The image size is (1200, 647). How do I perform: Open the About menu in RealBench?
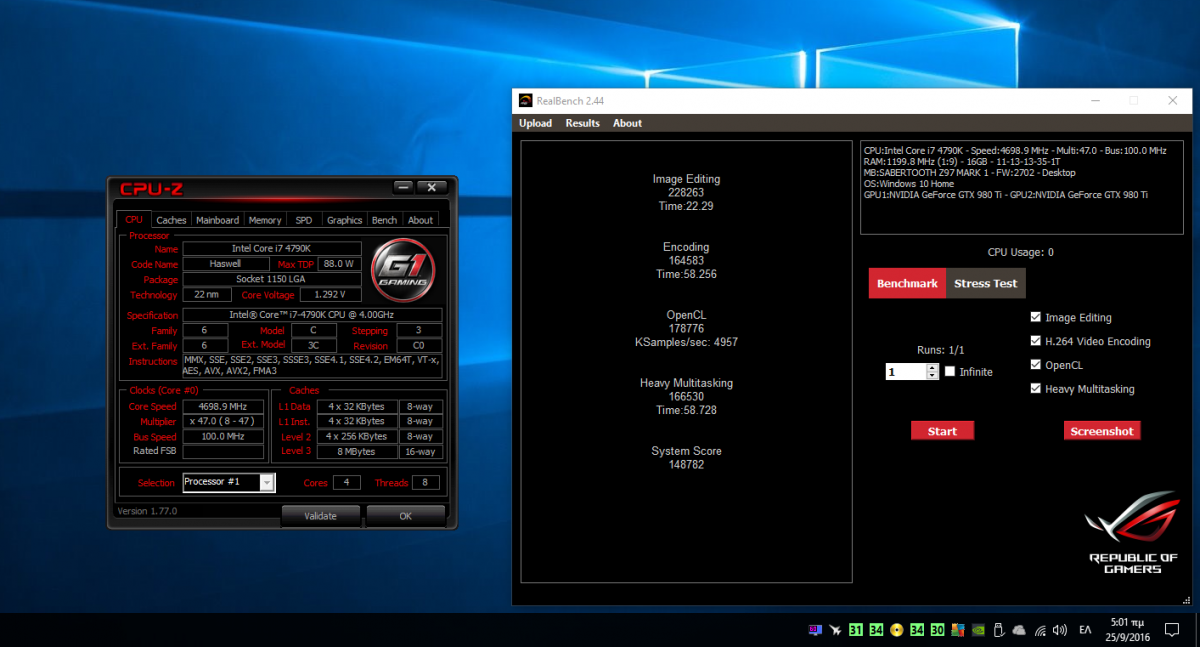tap(627, 123)
